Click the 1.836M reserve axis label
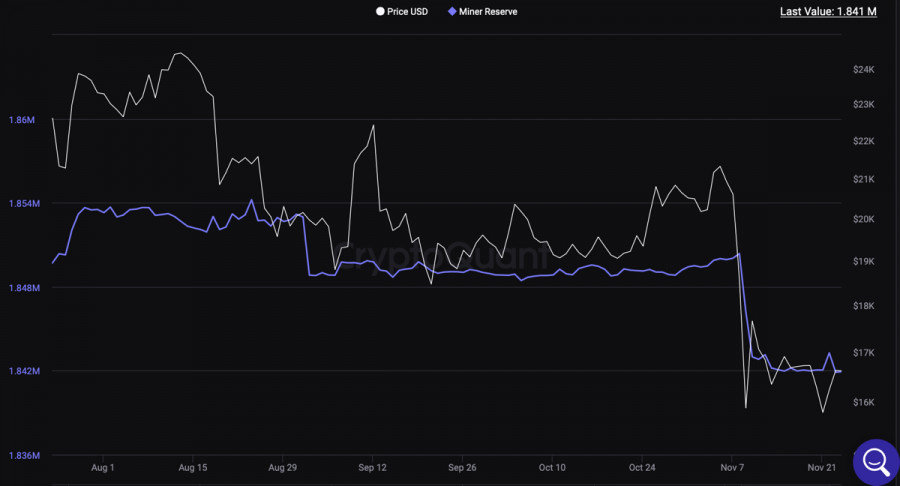This screenshot has height=486, width=900. [x=22, y=456]
